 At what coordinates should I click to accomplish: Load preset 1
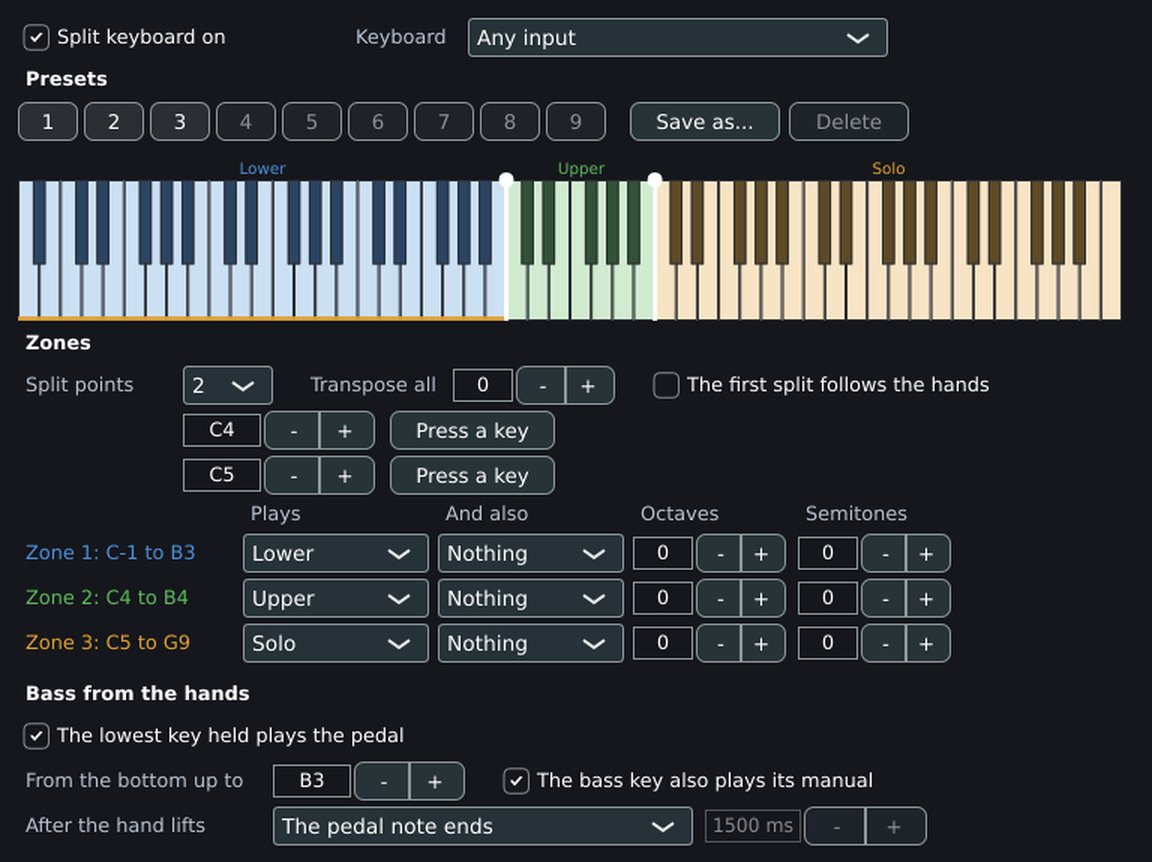[x=48, y=121]
